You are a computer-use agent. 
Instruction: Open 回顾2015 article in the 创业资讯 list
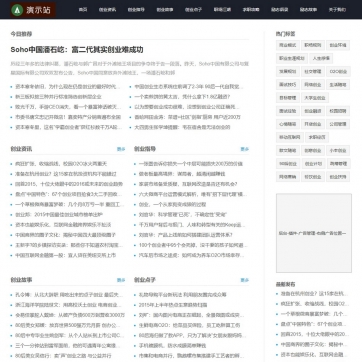(69, 184)
